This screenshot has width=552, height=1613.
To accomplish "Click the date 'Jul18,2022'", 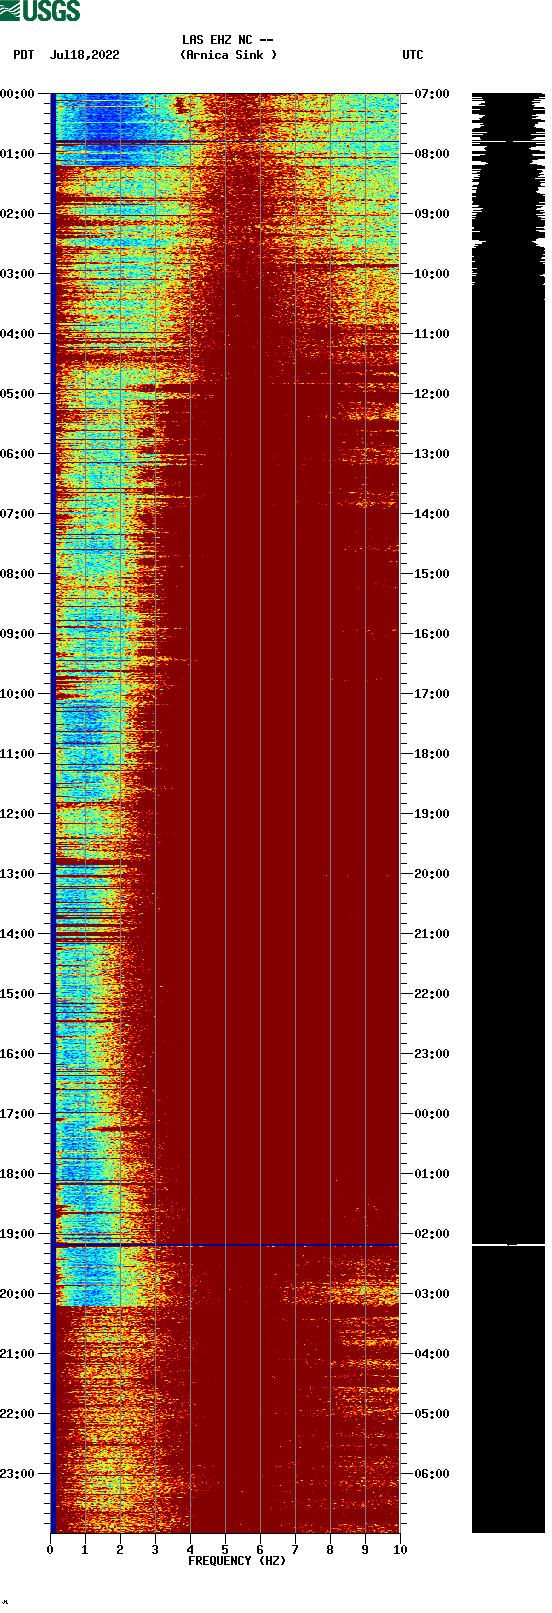I will pos(84,55).
